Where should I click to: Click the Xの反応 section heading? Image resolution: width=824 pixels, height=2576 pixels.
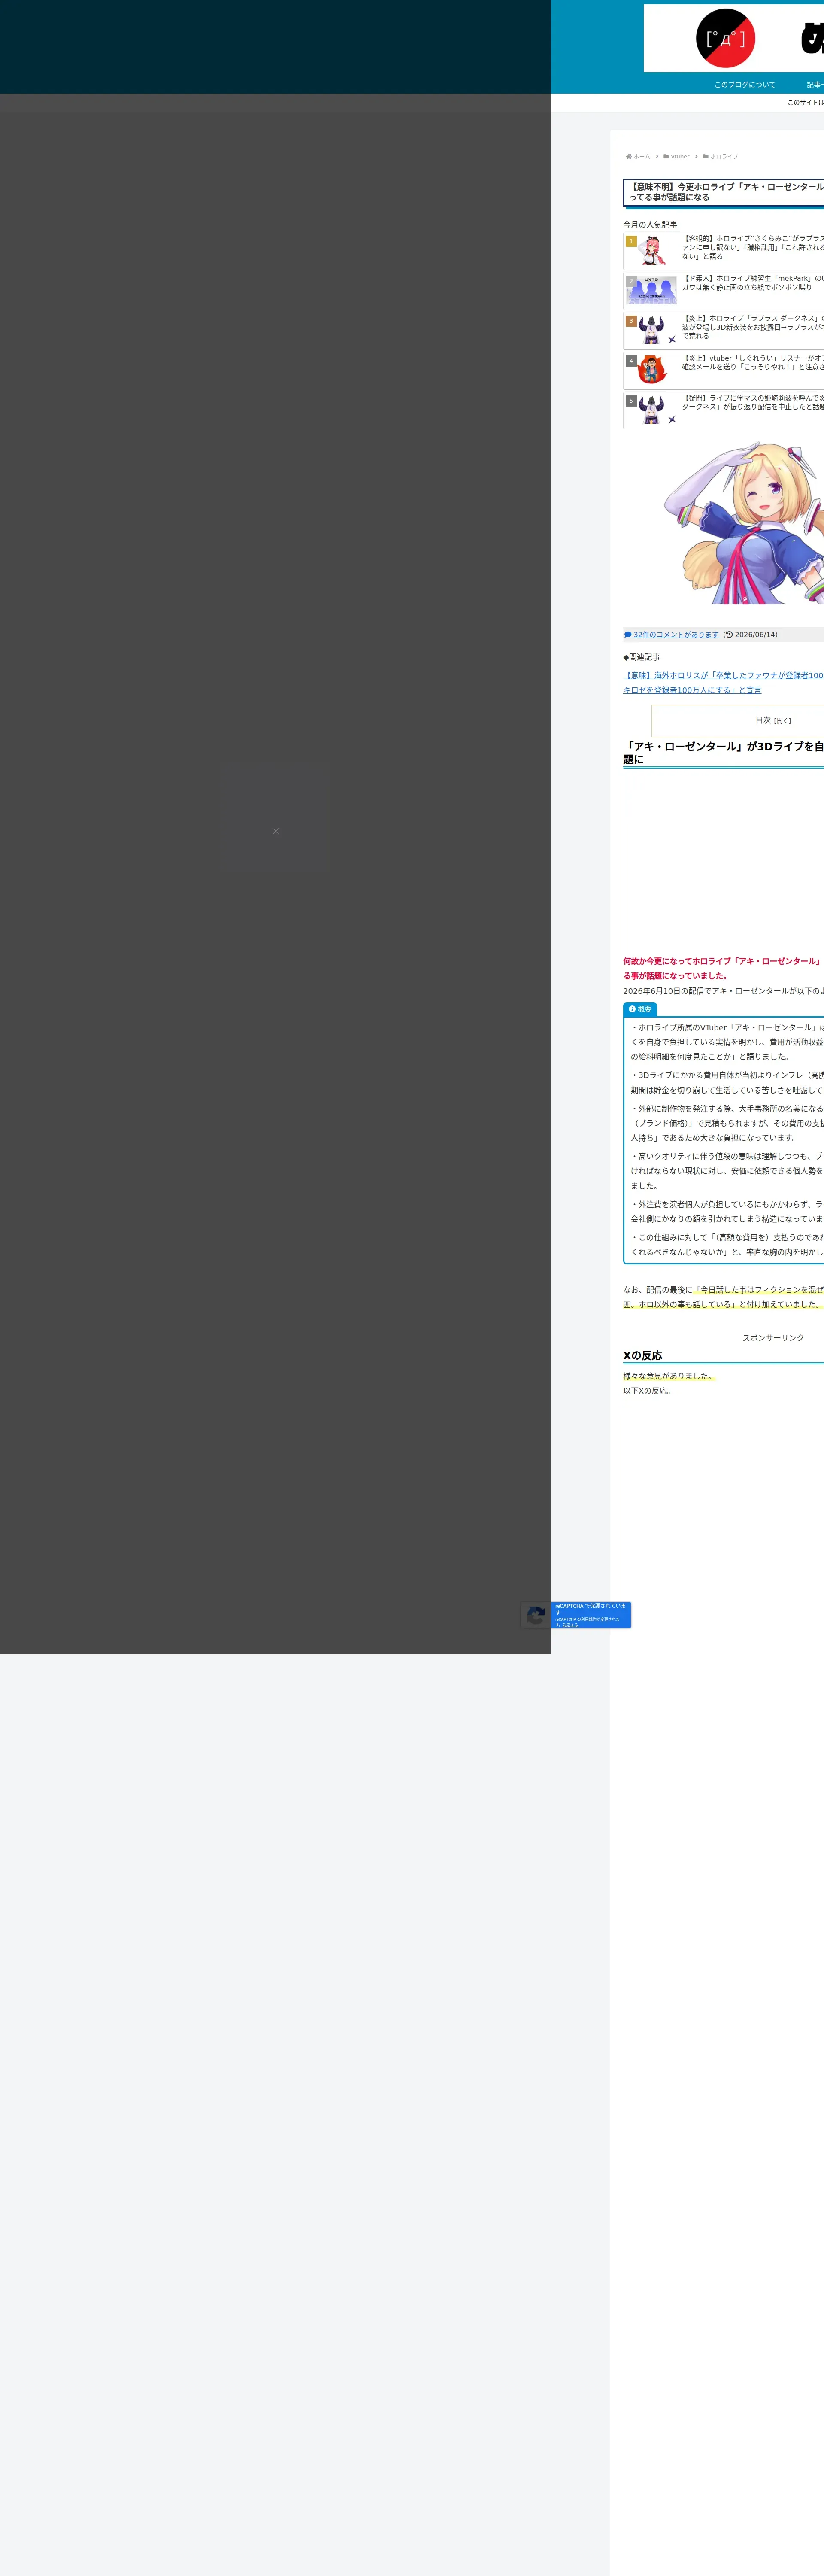point(643,1356)
